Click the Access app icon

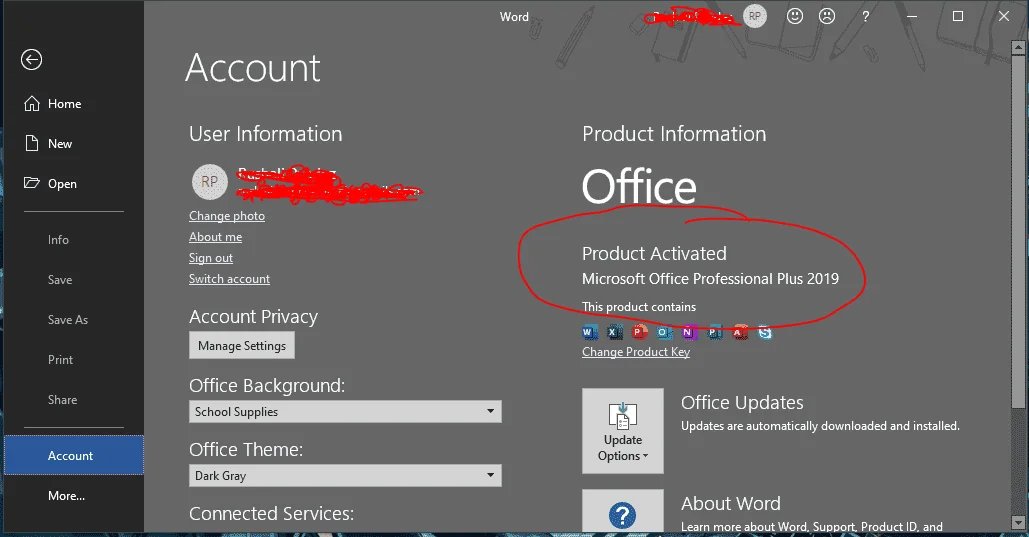click(740, 332)
